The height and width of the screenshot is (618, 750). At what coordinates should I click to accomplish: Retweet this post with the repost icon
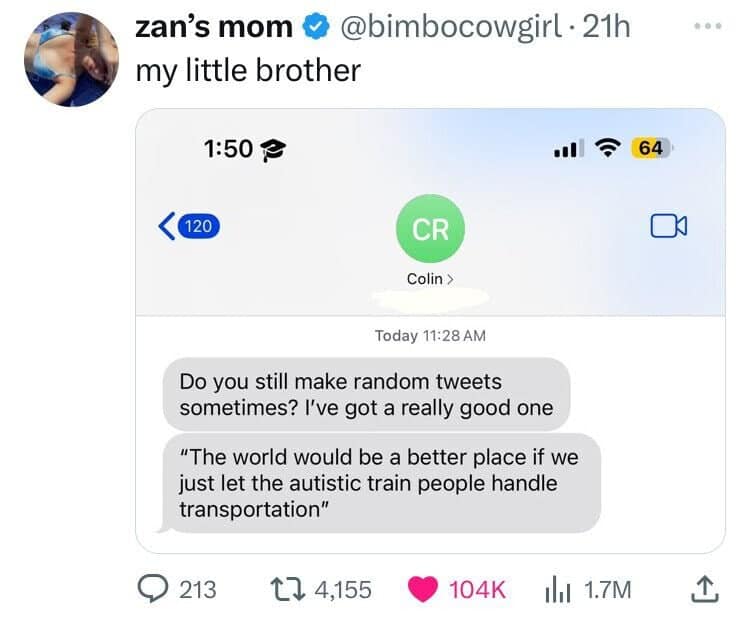[x=290, y=589]
